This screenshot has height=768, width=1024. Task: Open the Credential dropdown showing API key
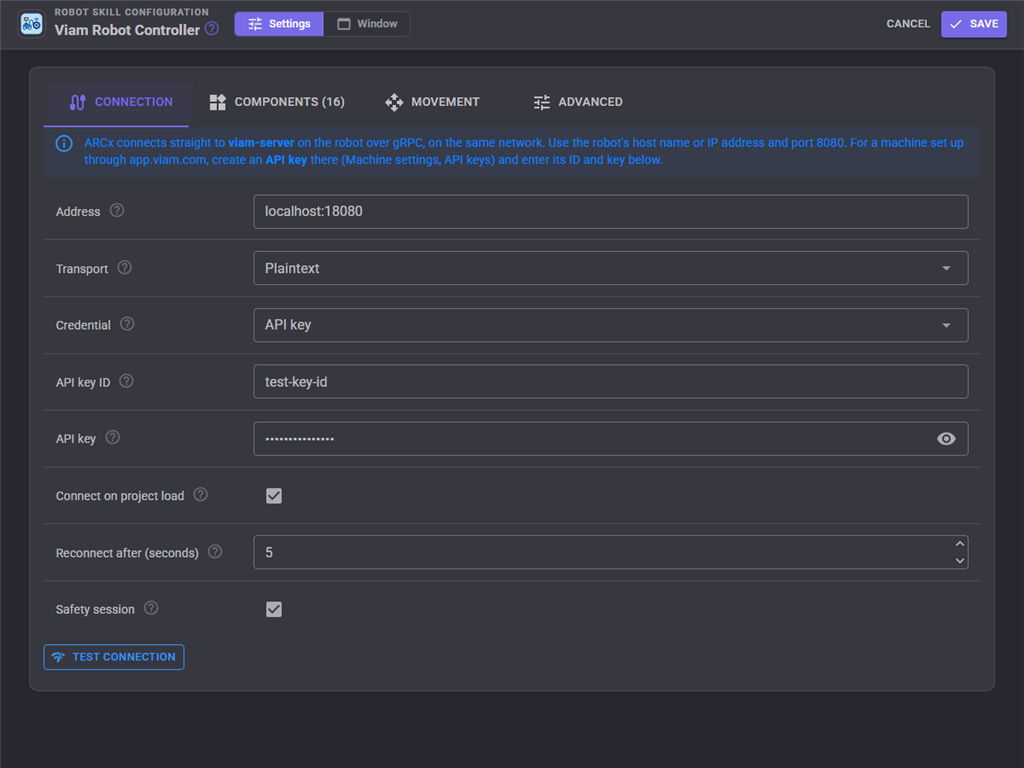click(x=610, y=325)
